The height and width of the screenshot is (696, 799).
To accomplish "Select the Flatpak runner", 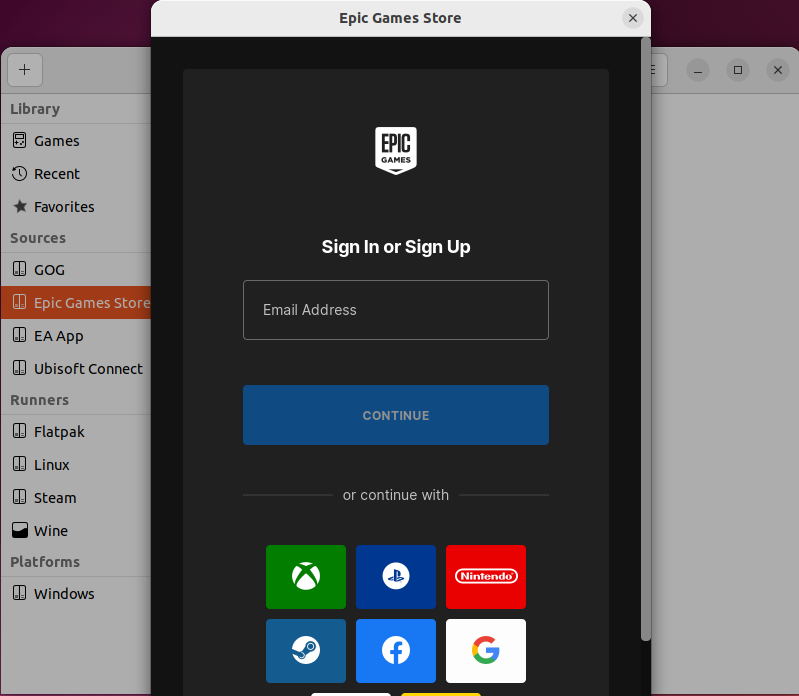I will 76,432.
